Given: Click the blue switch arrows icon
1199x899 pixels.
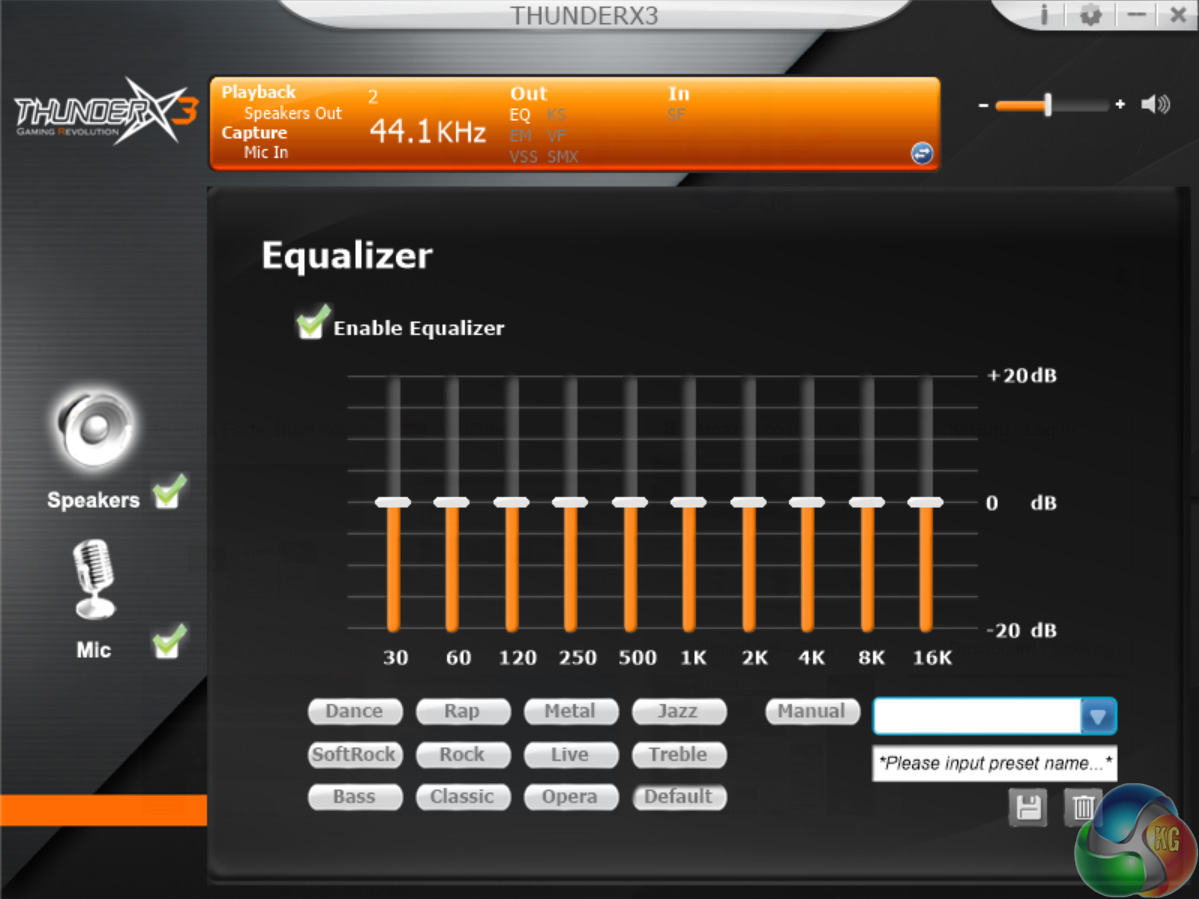Looking at the screenshot, I should pos(921,153).
